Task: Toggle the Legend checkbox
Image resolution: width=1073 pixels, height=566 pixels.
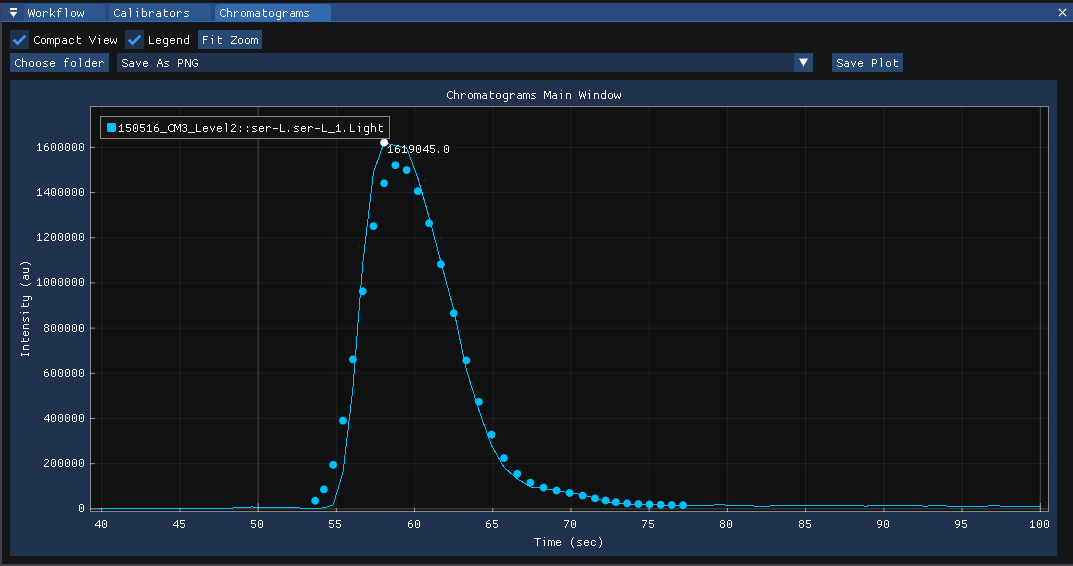Action: coord(134,40)
